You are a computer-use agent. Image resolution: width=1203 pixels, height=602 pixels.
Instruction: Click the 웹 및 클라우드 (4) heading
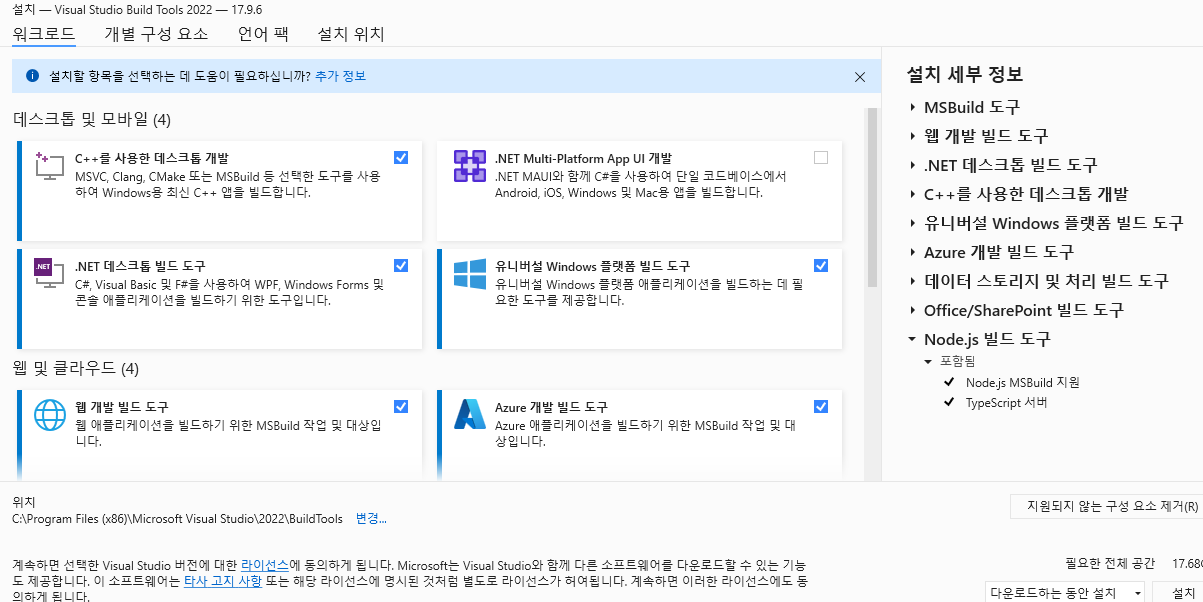76,368
